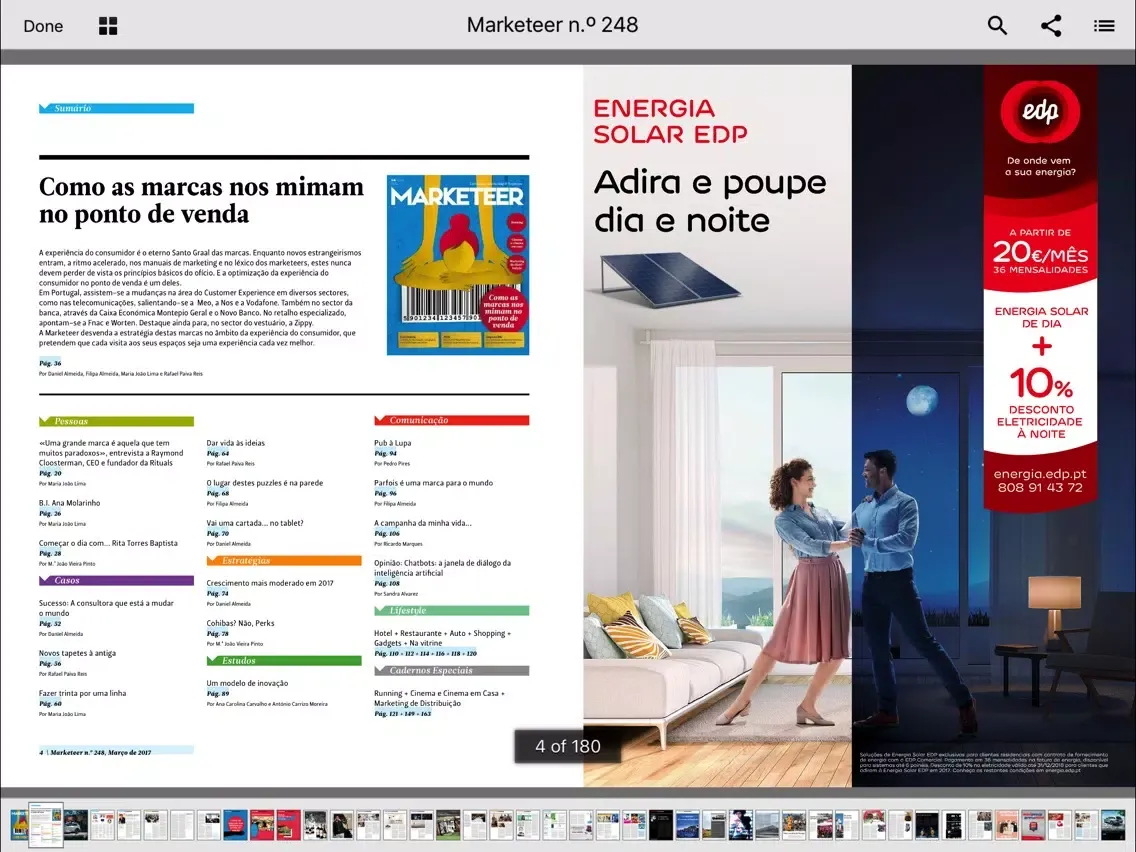The height and width of the screenshot is (852, 1136).
Task: Open "Crescimento mais moderado em 2017"
Action: [270, 583]
